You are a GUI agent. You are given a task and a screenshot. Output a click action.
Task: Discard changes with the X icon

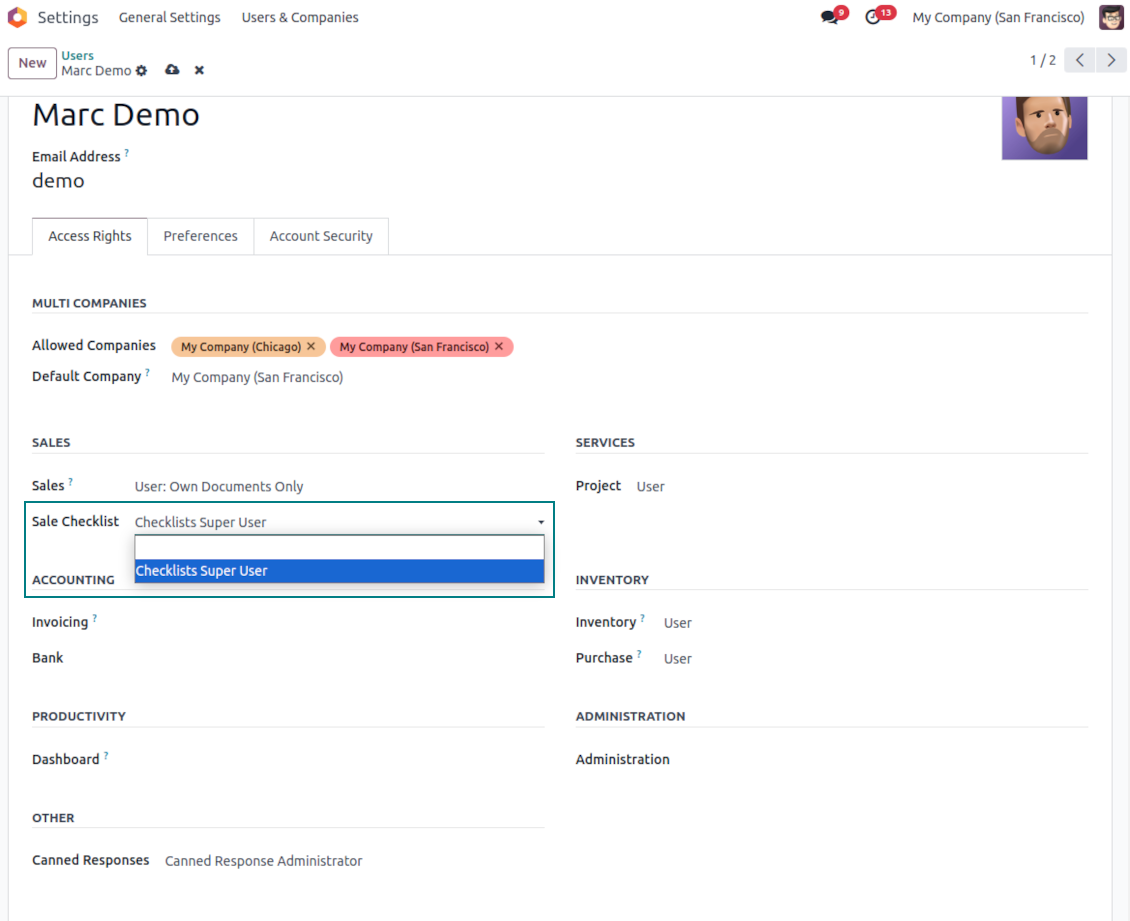[x=199, y=70]
